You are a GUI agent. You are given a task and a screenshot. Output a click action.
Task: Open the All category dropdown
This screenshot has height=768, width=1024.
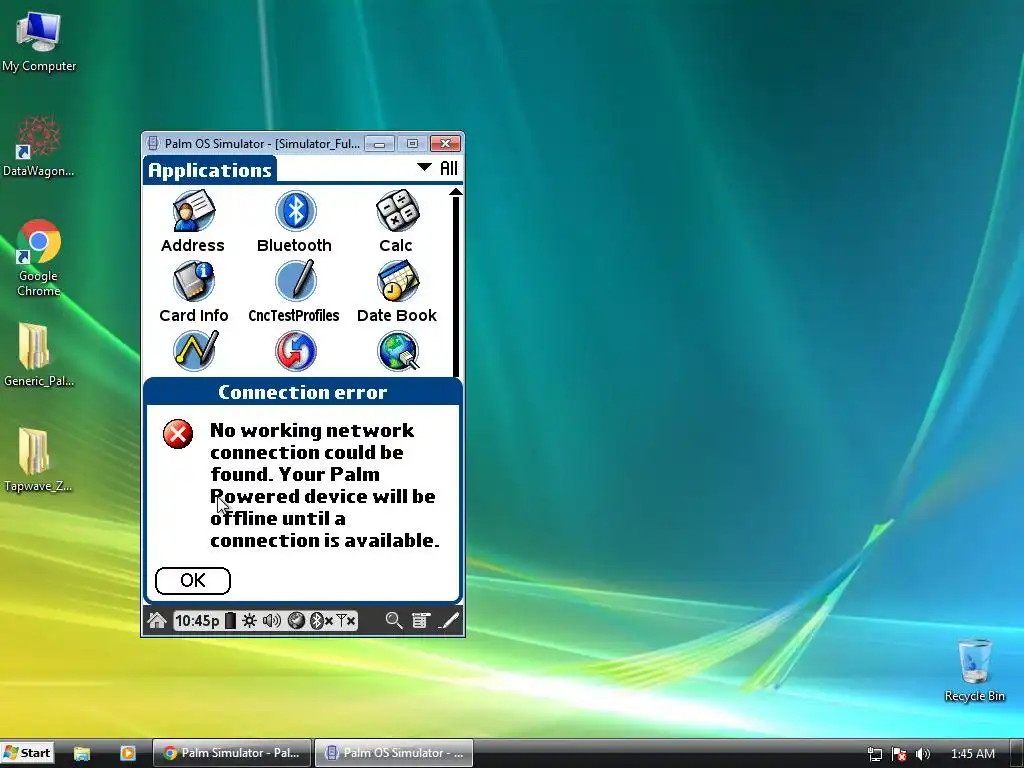point(438,168)
